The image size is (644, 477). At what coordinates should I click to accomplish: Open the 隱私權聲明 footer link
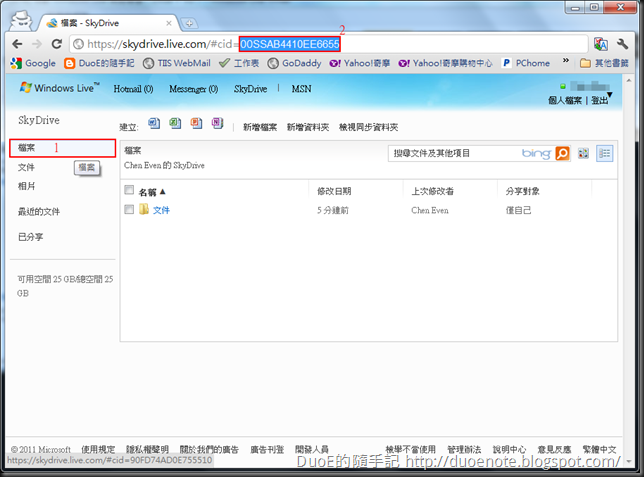pyautogui.click(x=147, y=449)
